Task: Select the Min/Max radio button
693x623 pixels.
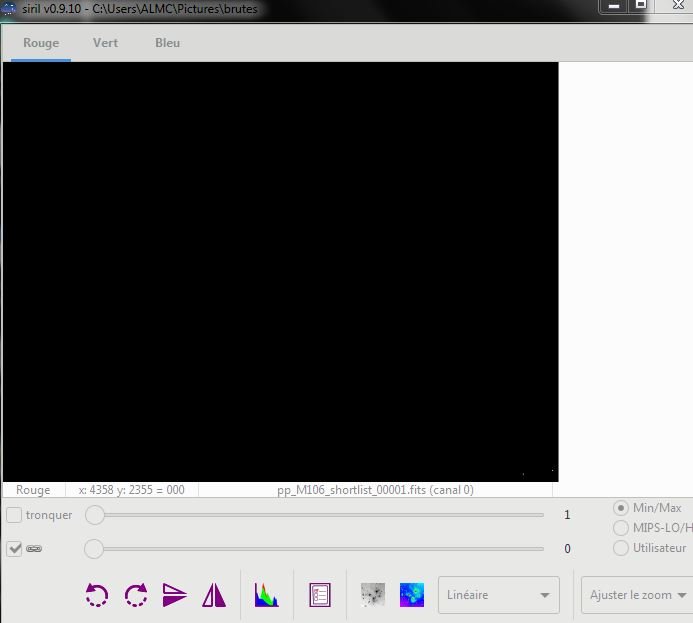Action: coord(621,508)
